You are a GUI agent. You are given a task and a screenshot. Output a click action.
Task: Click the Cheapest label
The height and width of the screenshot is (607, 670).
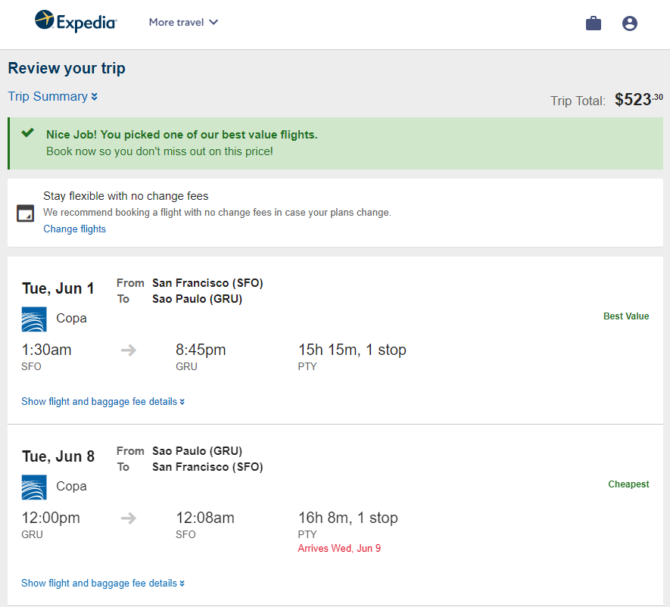tap(629, 484)
